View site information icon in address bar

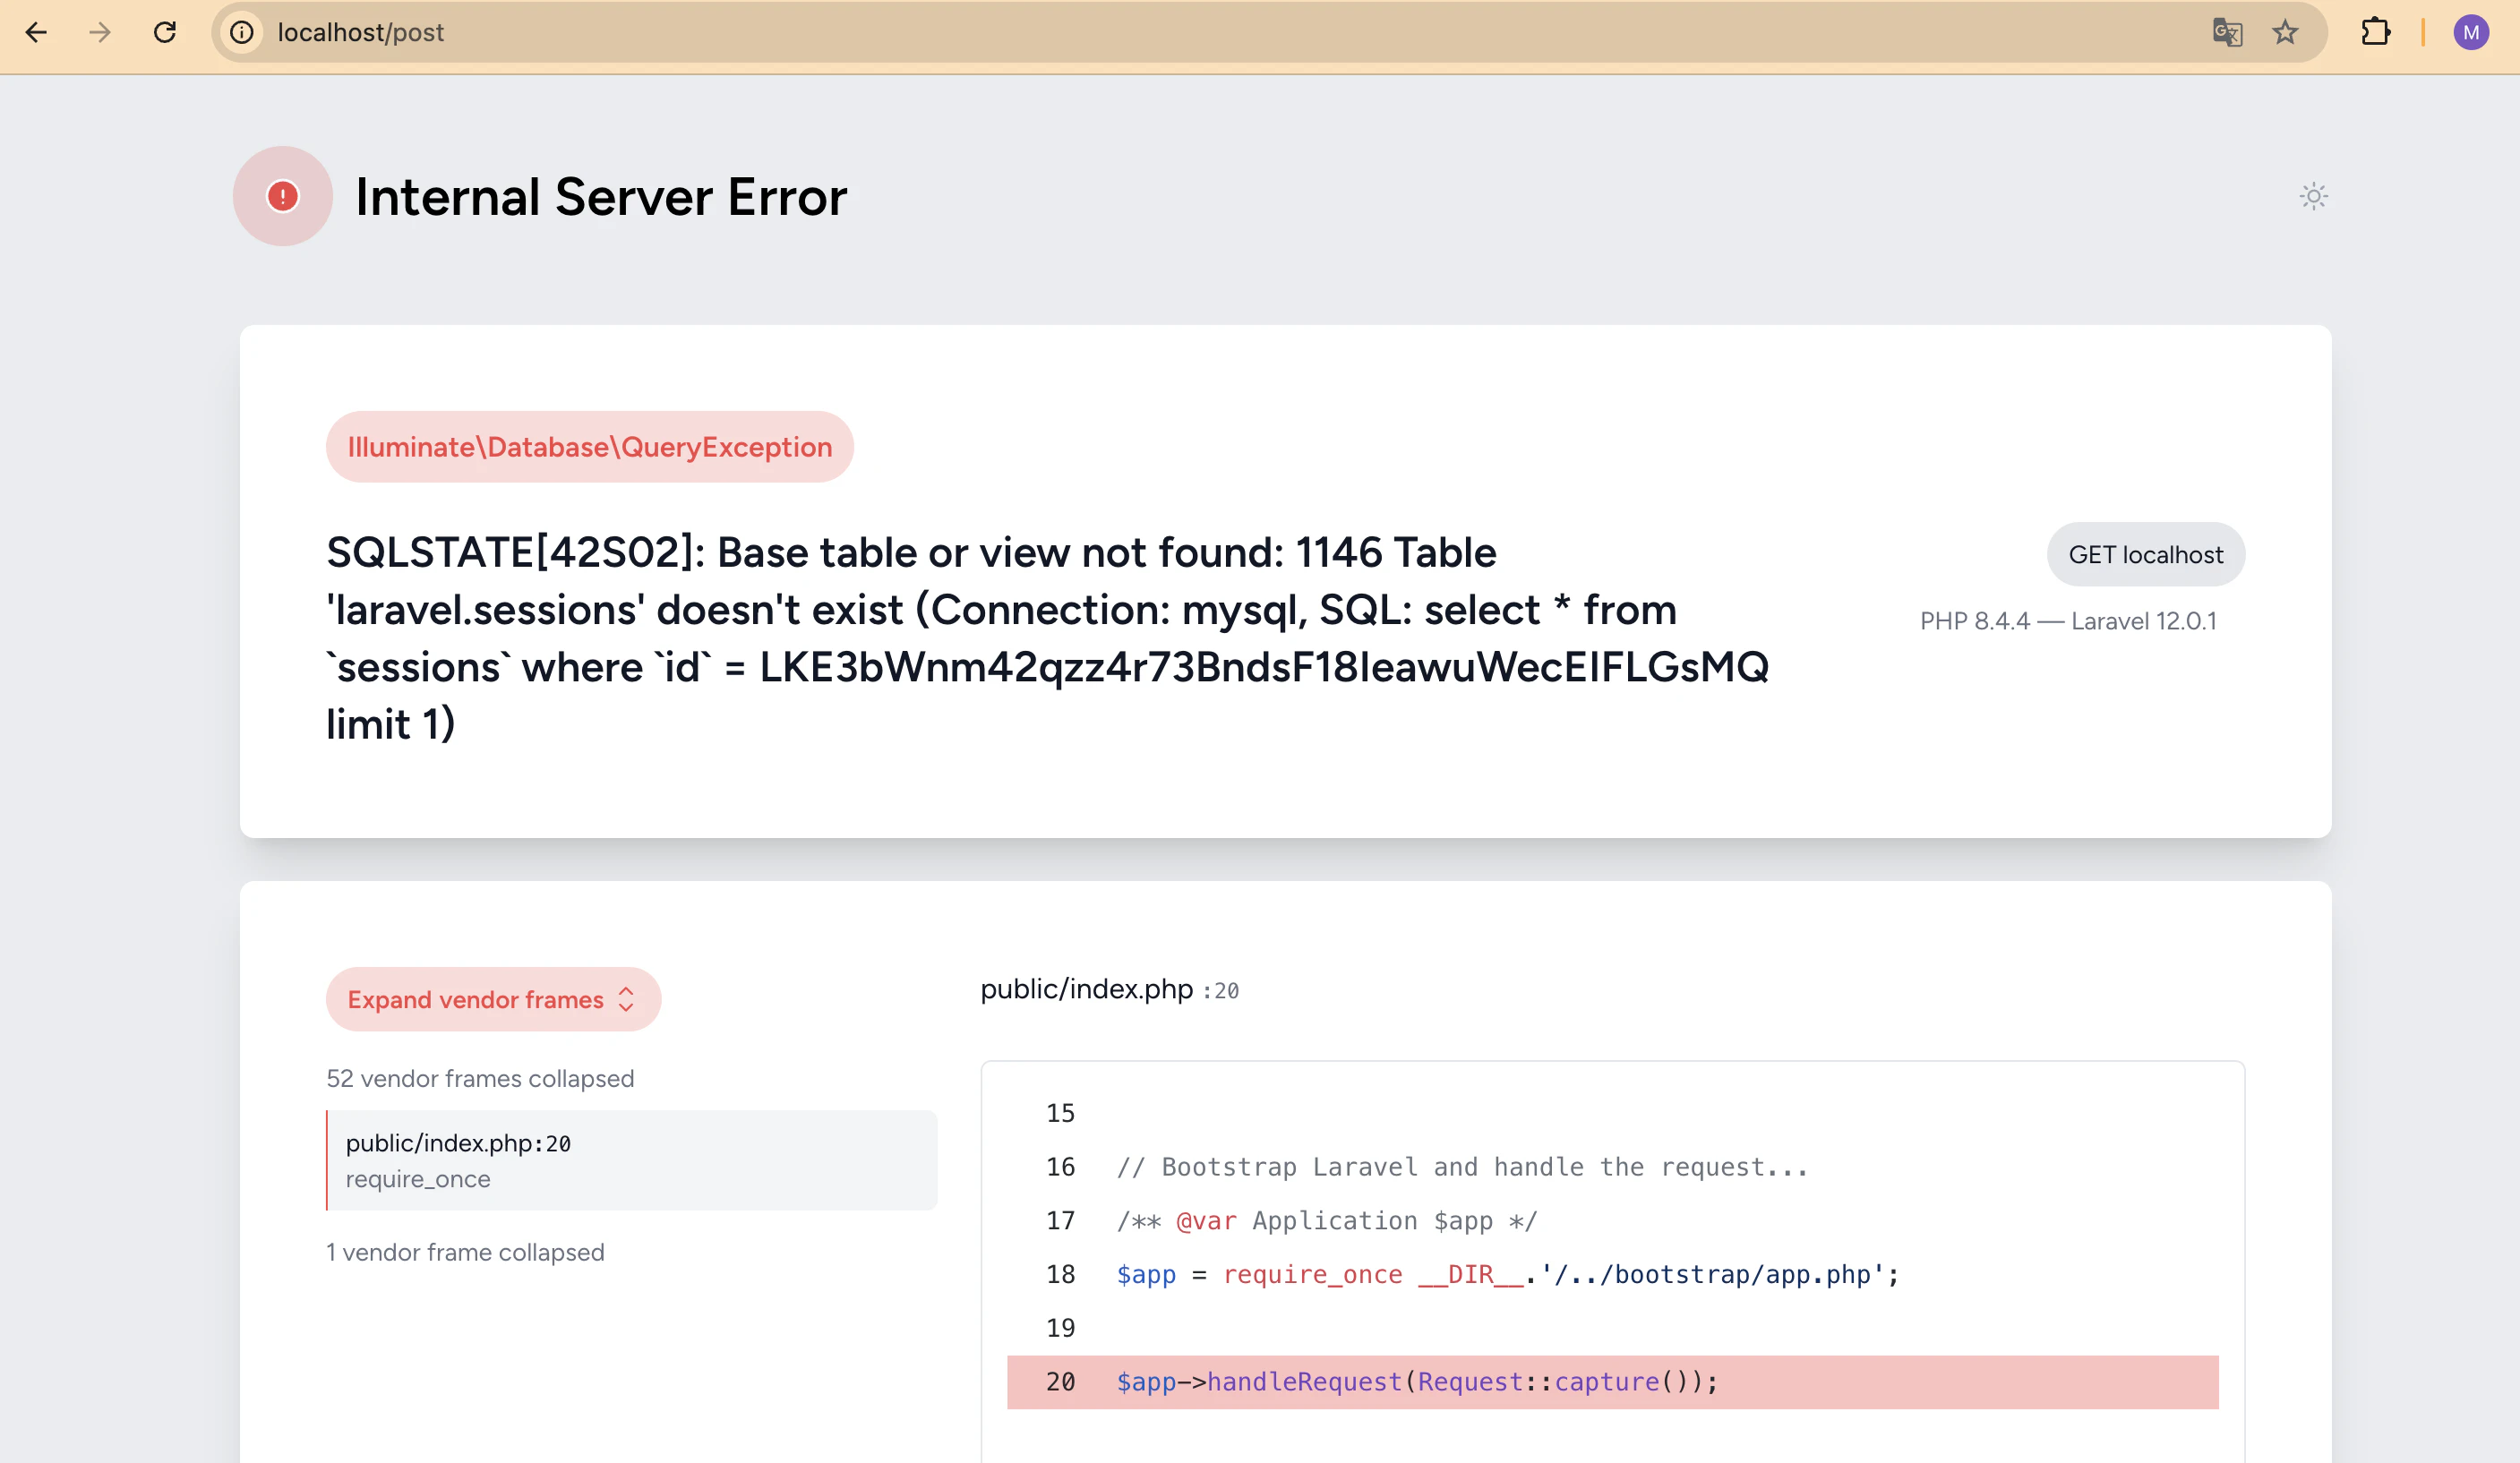pyautogui.click(x=242, y=32)
